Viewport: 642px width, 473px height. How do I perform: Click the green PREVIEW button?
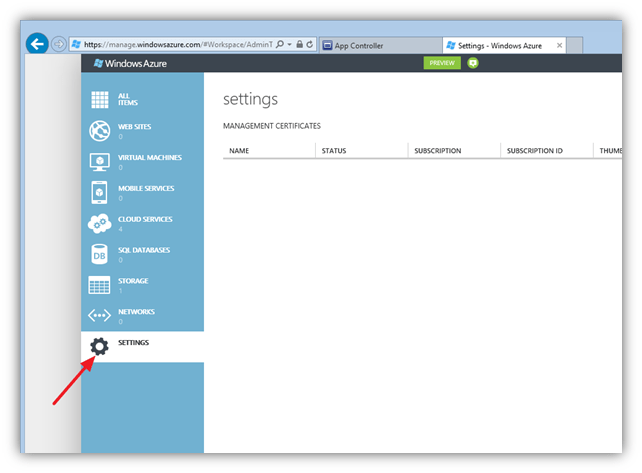442,62
